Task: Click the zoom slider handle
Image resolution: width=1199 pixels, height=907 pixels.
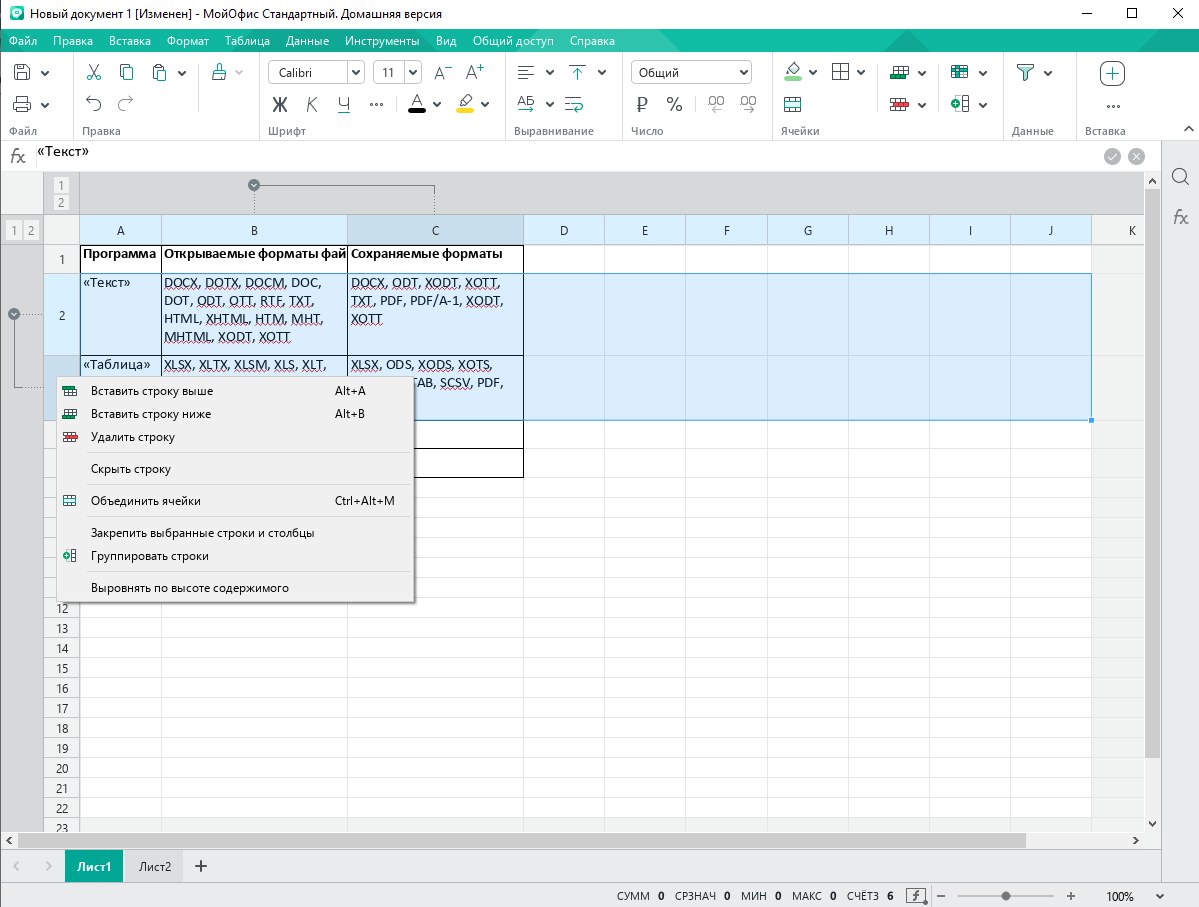Action: (1006, 896)
